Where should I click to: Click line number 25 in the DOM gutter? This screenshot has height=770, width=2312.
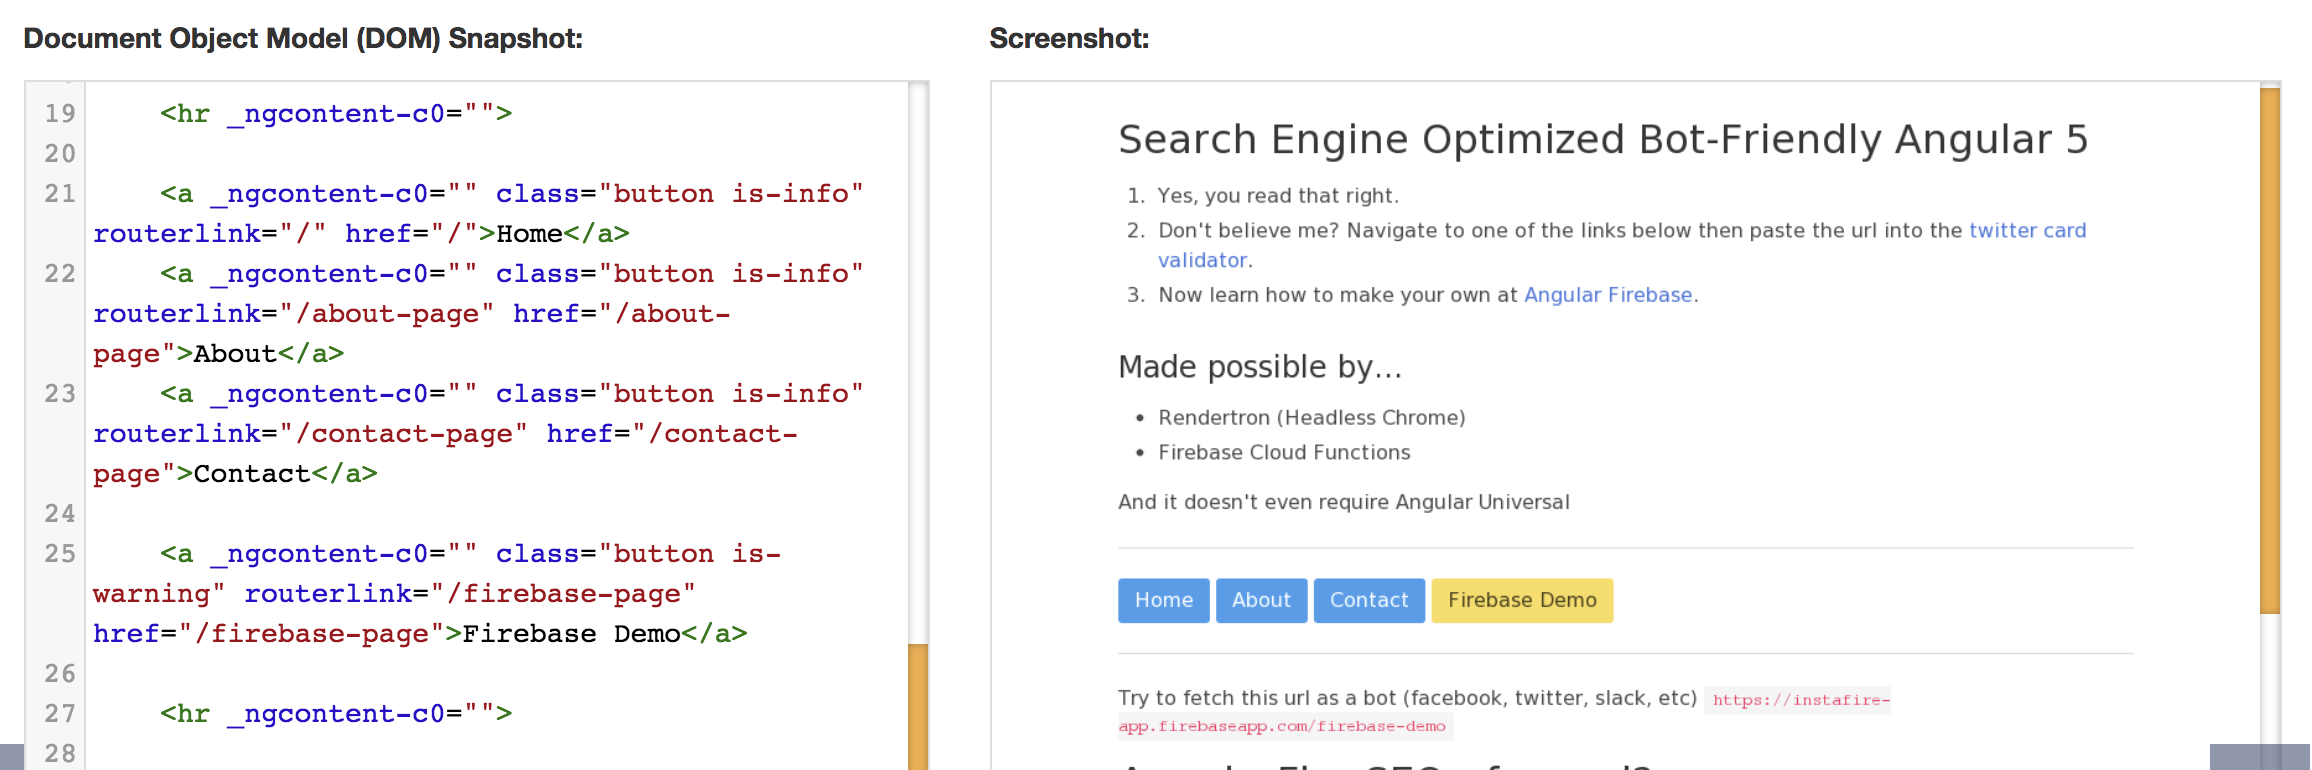click(x=60, y=554)
